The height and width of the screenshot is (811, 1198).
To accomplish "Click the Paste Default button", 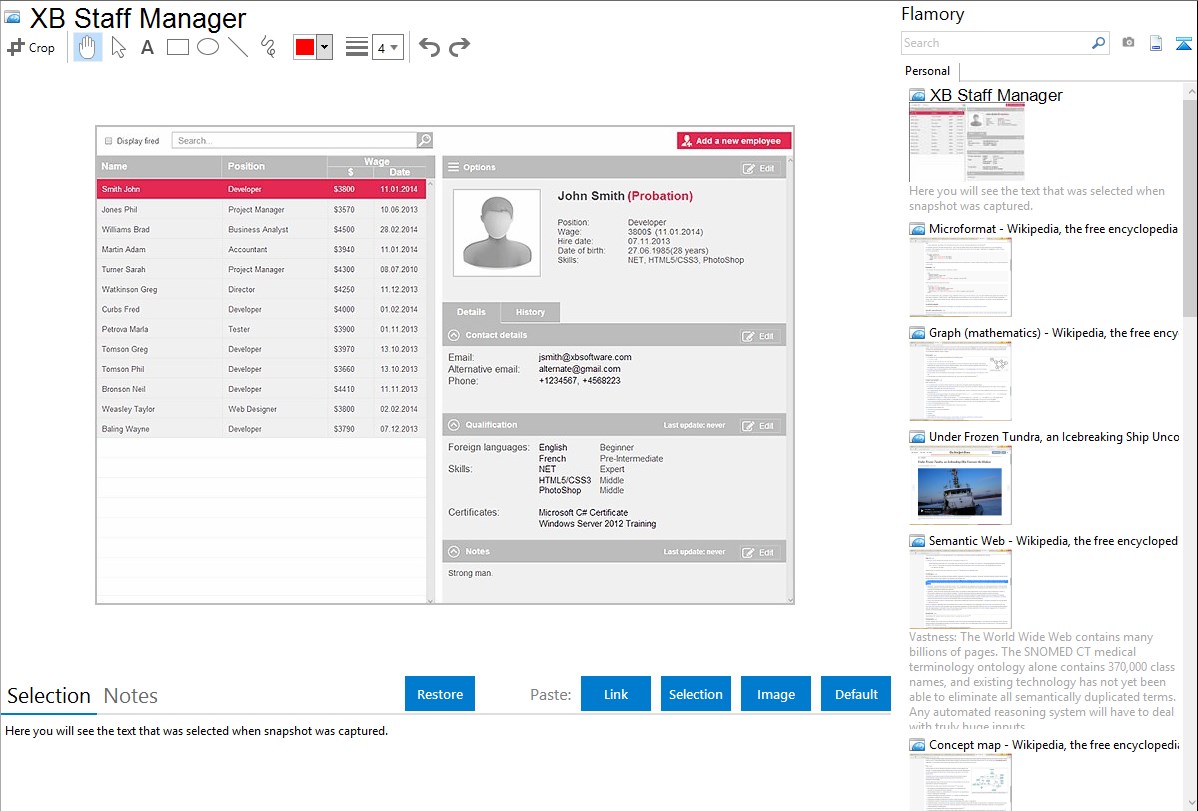I will (x=856, y=694).
